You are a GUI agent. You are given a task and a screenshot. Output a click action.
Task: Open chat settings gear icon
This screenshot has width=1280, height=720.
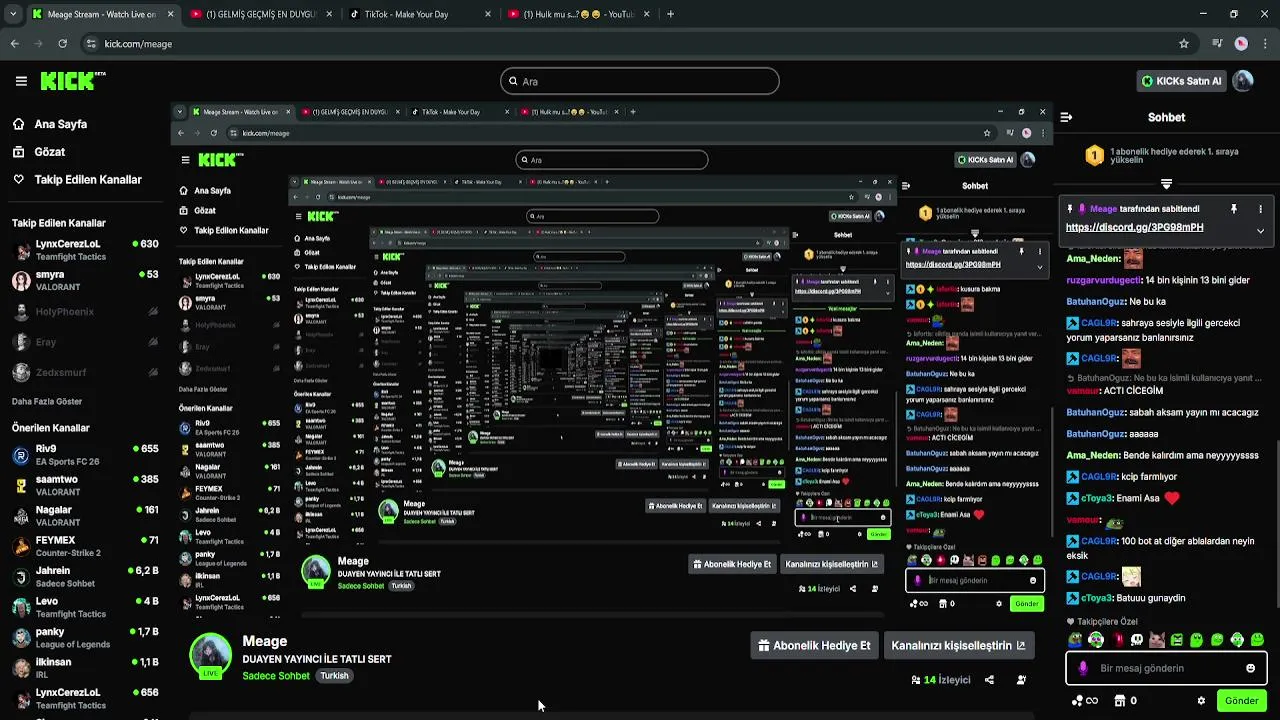tap(1202, 701)
